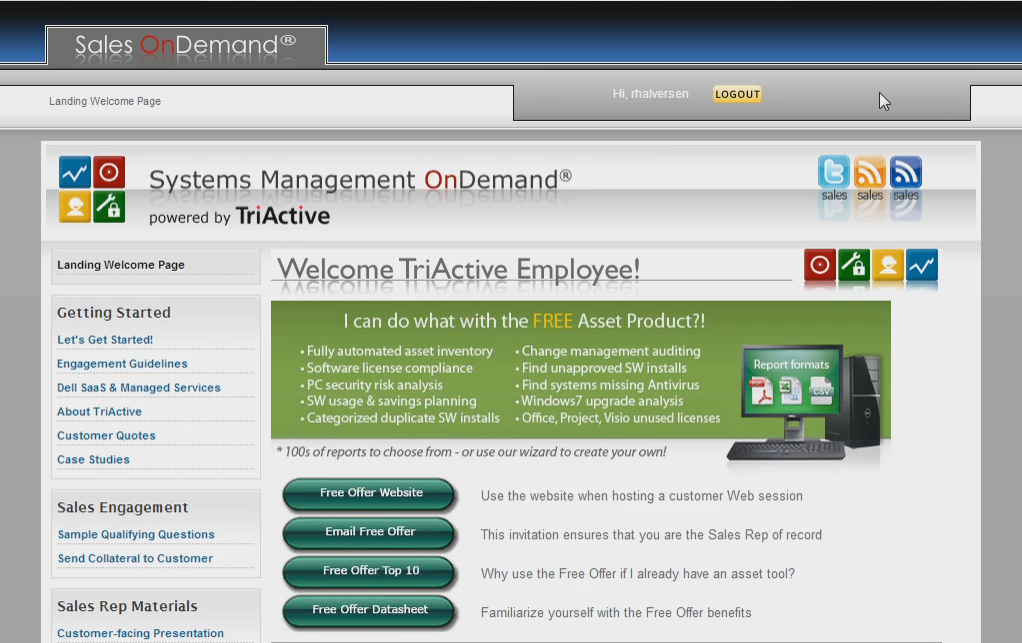Click the blue chart icon in the Systems Management logo

click(x=75, y=173)
